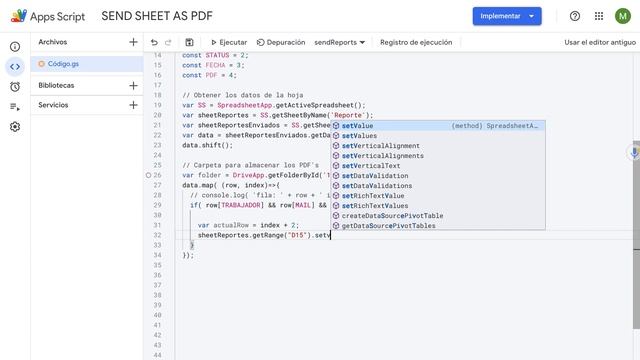This screenshot has height=360, width=640.
Task: Open Registro de ejecución log
Action: 416,42
